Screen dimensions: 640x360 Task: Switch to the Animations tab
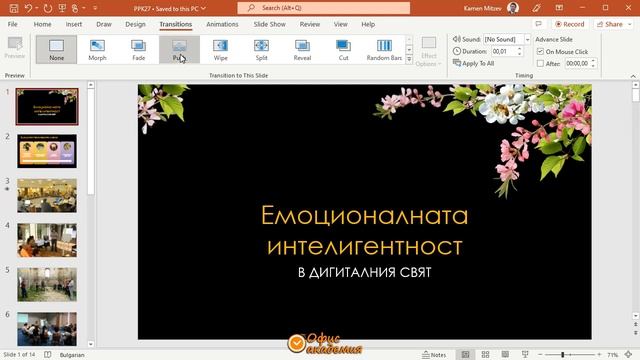222,24
